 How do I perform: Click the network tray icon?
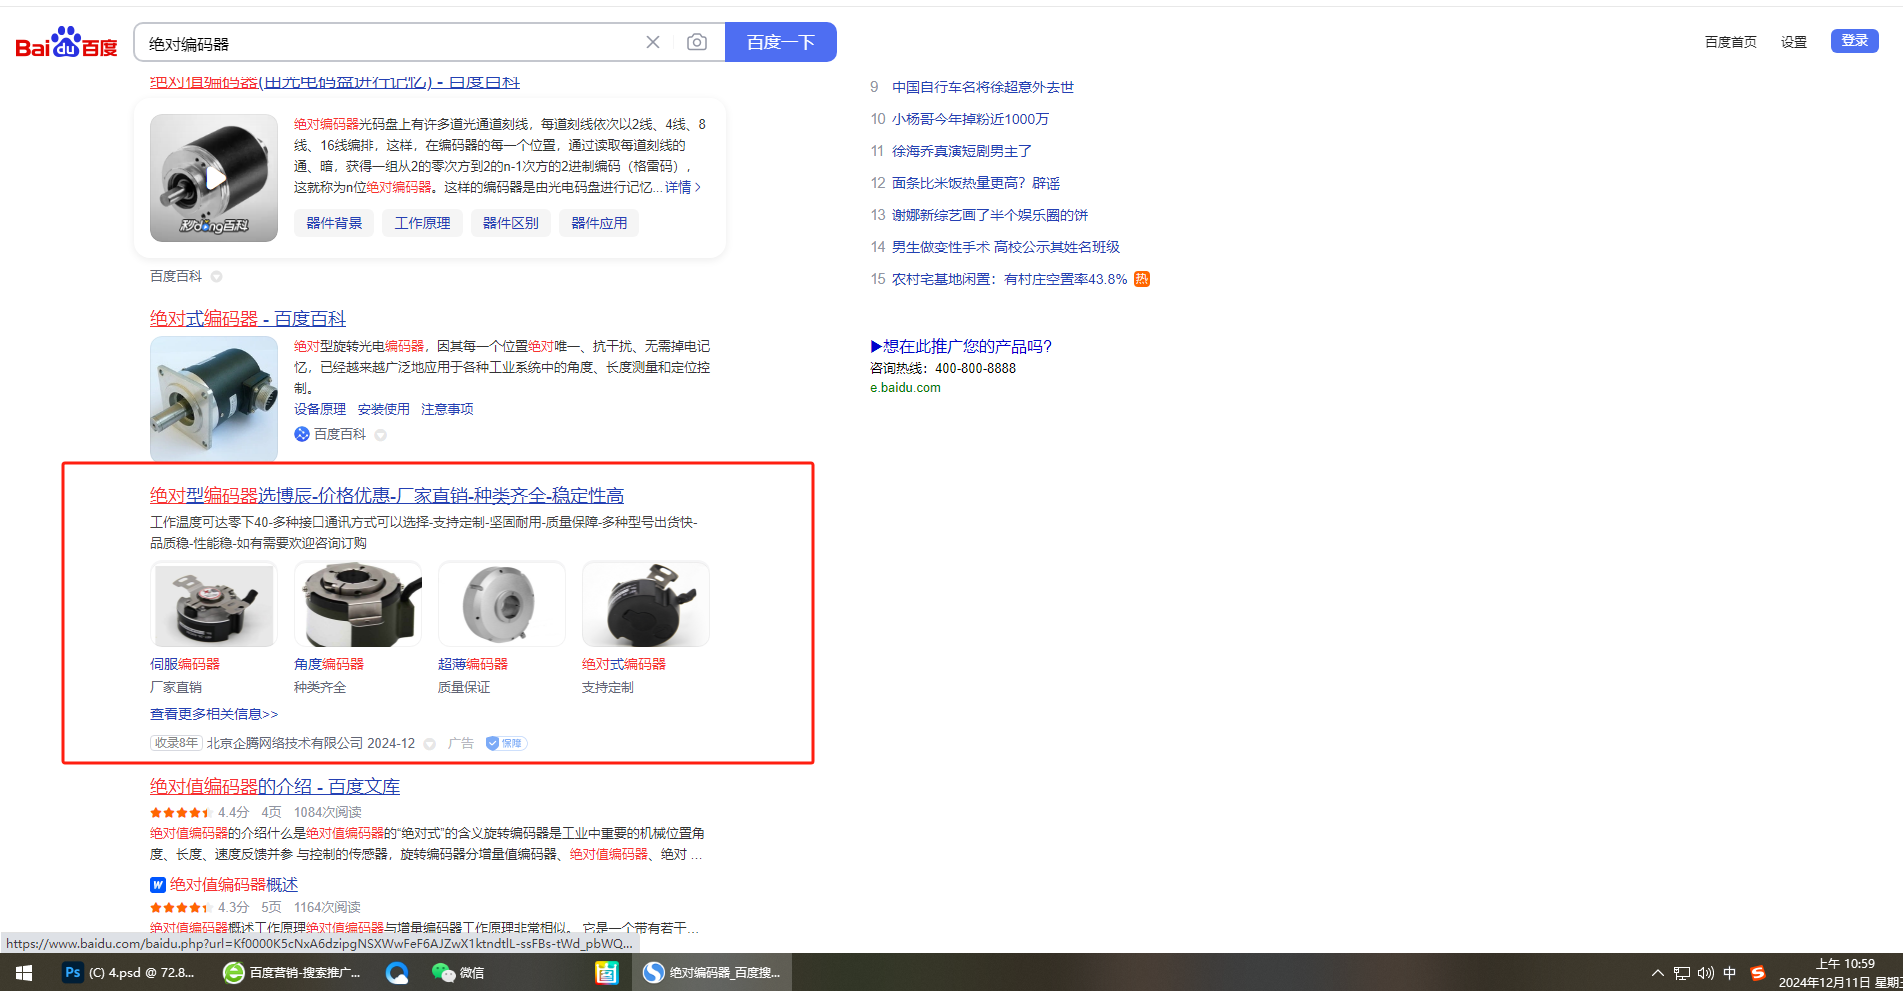1682,973
